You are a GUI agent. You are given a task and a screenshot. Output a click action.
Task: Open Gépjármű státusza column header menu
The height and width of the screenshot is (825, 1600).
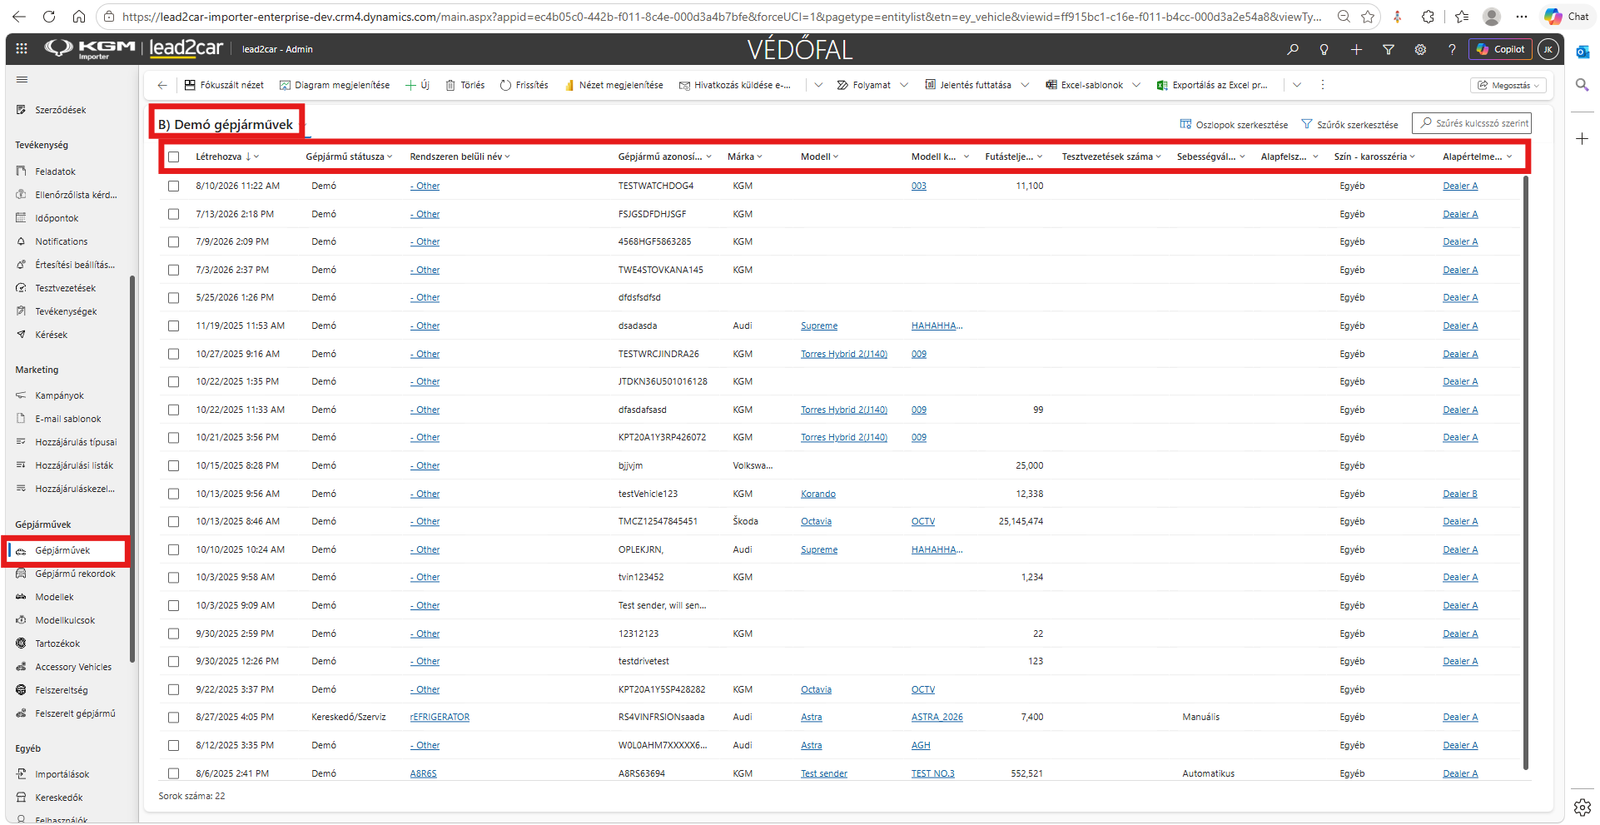[x=349, y=157]
